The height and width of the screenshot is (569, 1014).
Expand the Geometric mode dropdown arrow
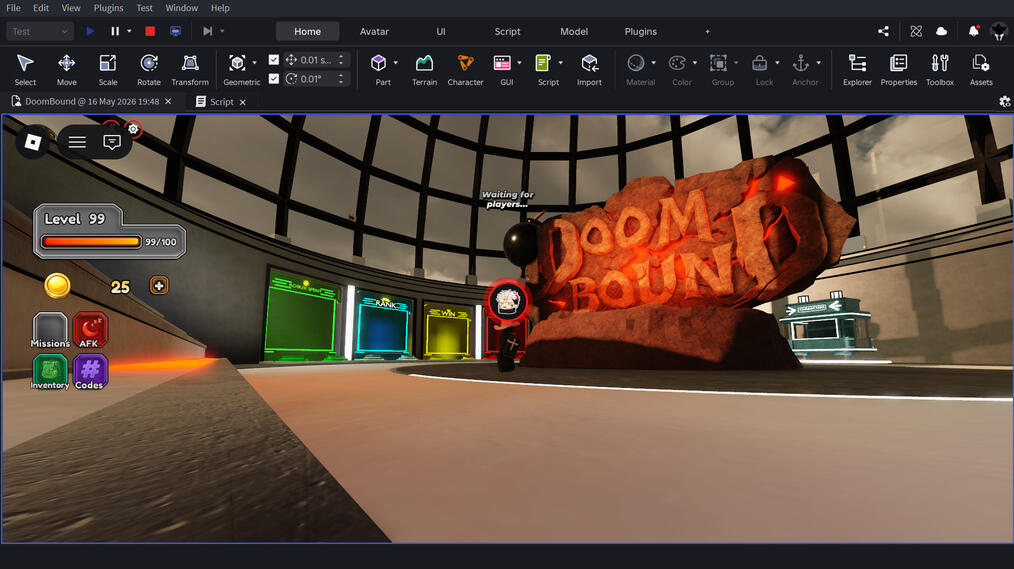[254, 63]
